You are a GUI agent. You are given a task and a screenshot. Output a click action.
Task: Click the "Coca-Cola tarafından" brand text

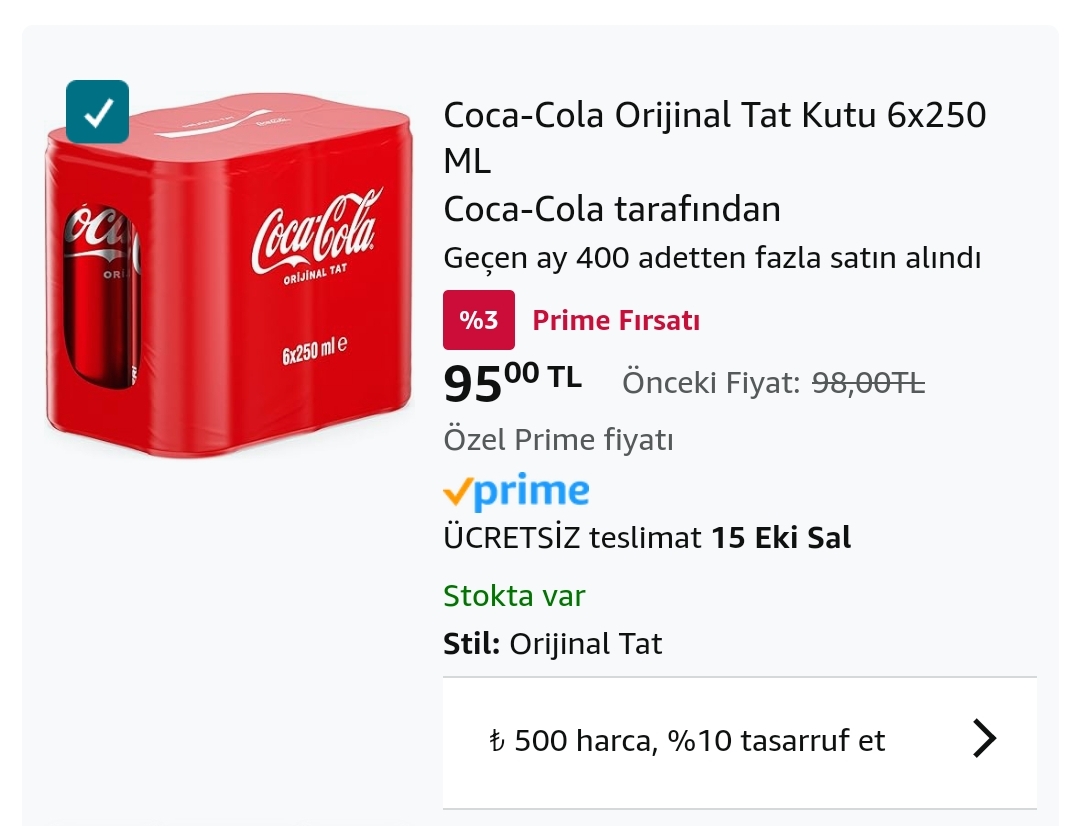click(x=611, y=210)
